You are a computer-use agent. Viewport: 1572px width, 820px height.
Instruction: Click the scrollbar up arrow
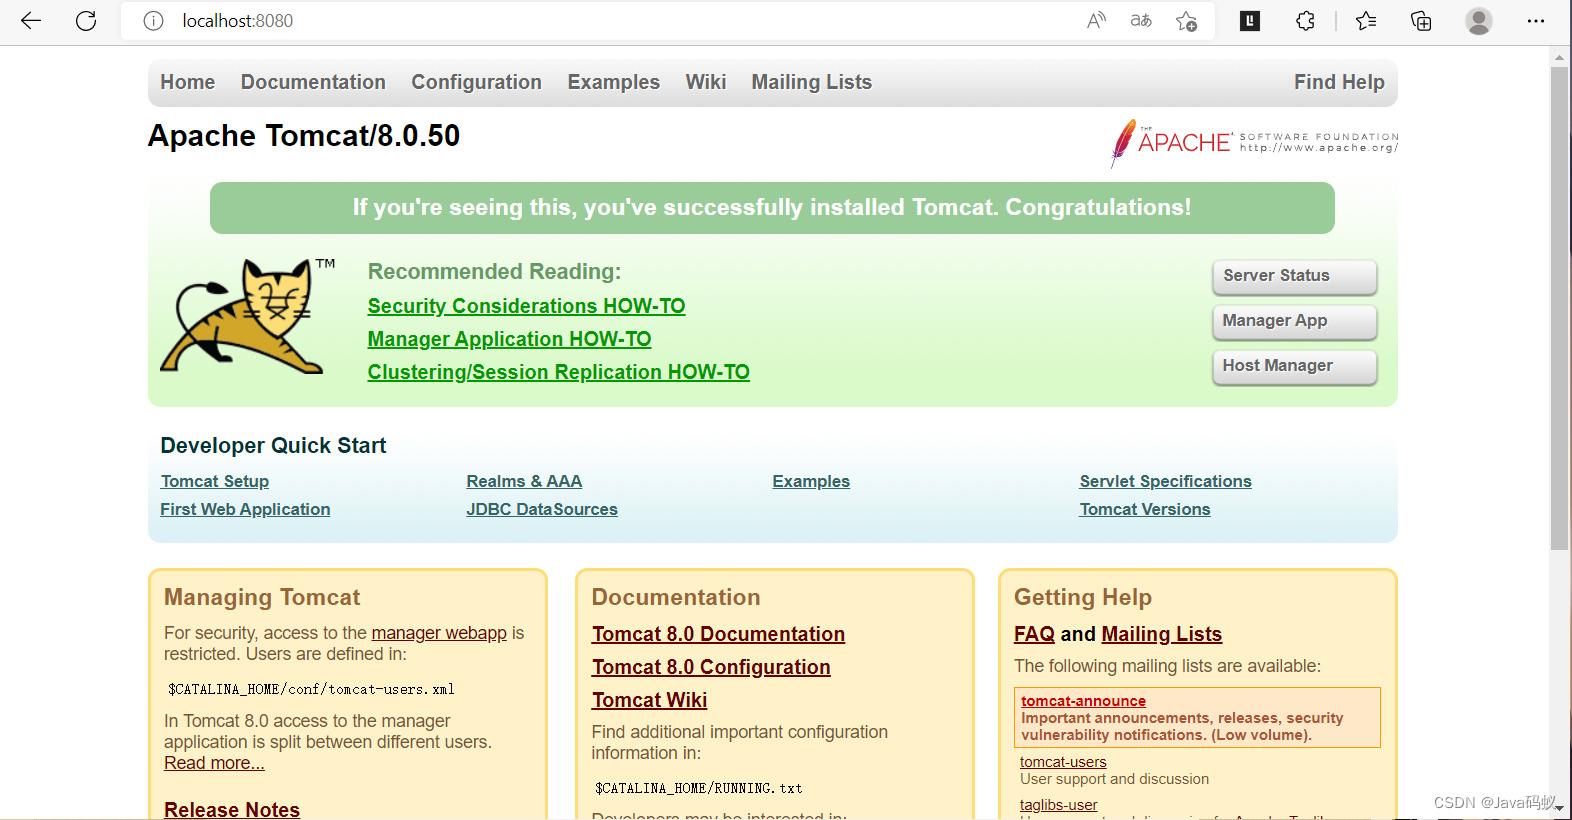tap(1559, 57)
